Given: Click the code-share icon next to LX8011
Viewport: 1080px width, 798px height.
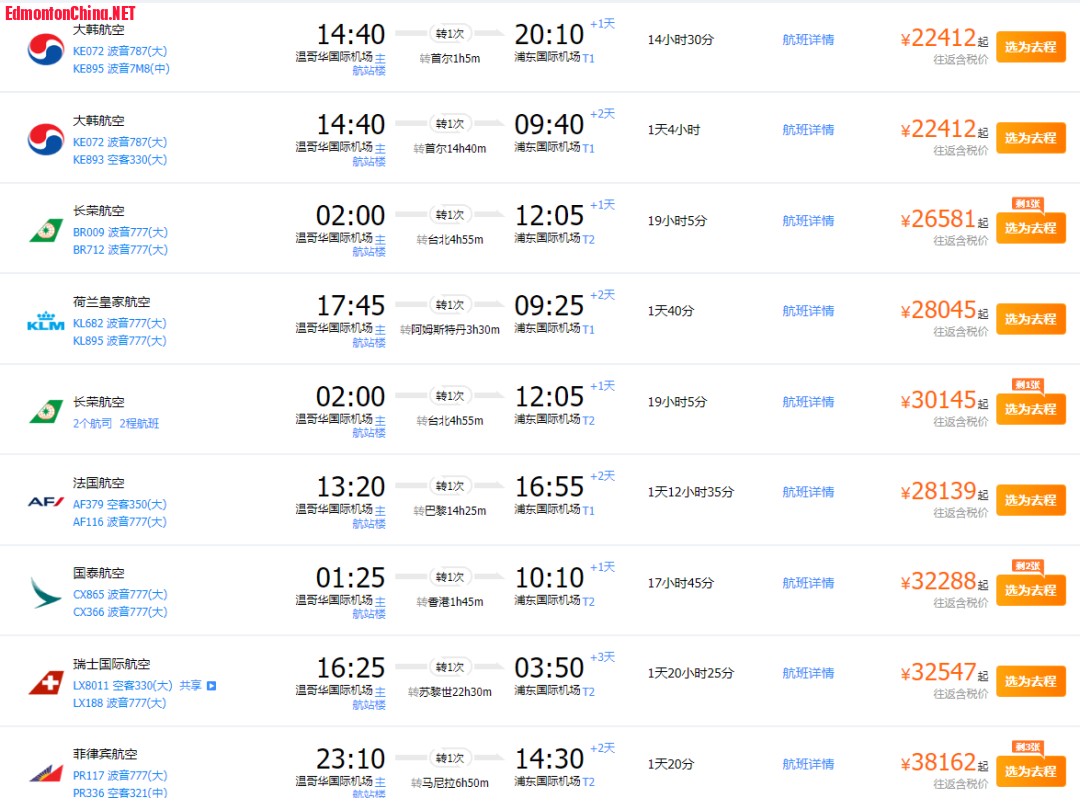Looking at the screenshot, I should [x=211, y=686].
